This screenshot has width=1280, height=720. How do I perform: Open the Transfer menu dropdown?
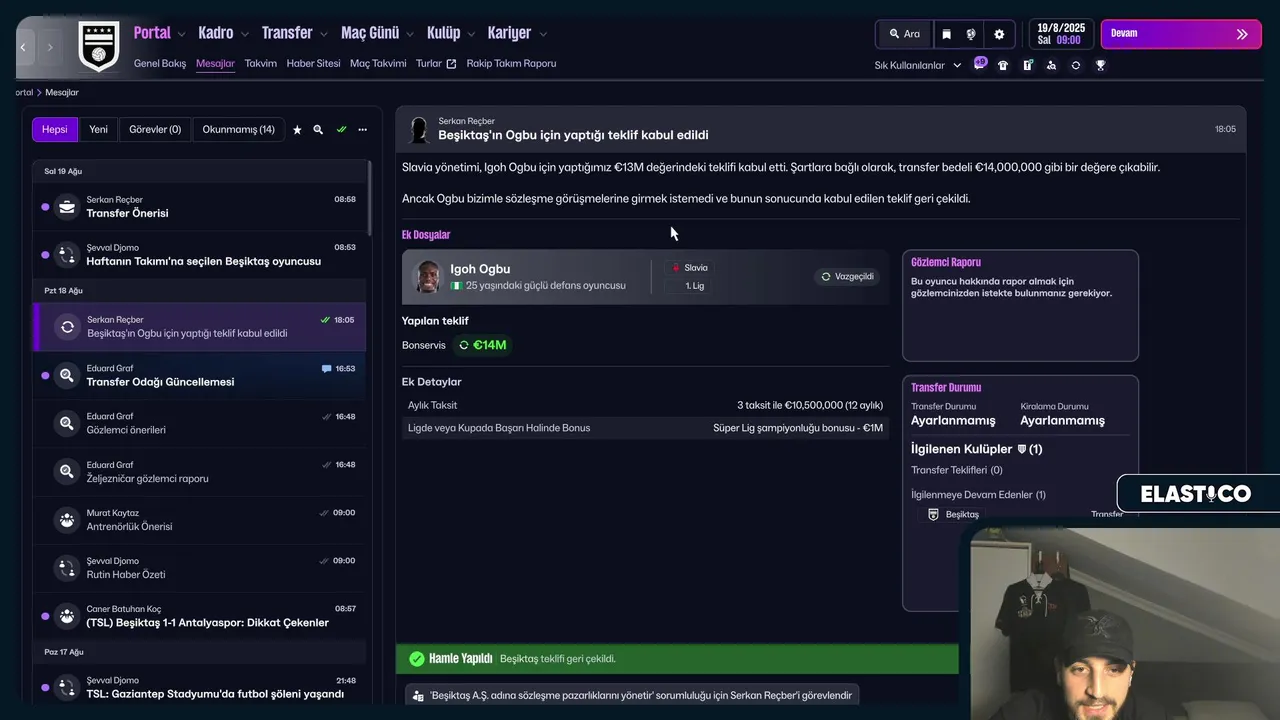[294, 33]
